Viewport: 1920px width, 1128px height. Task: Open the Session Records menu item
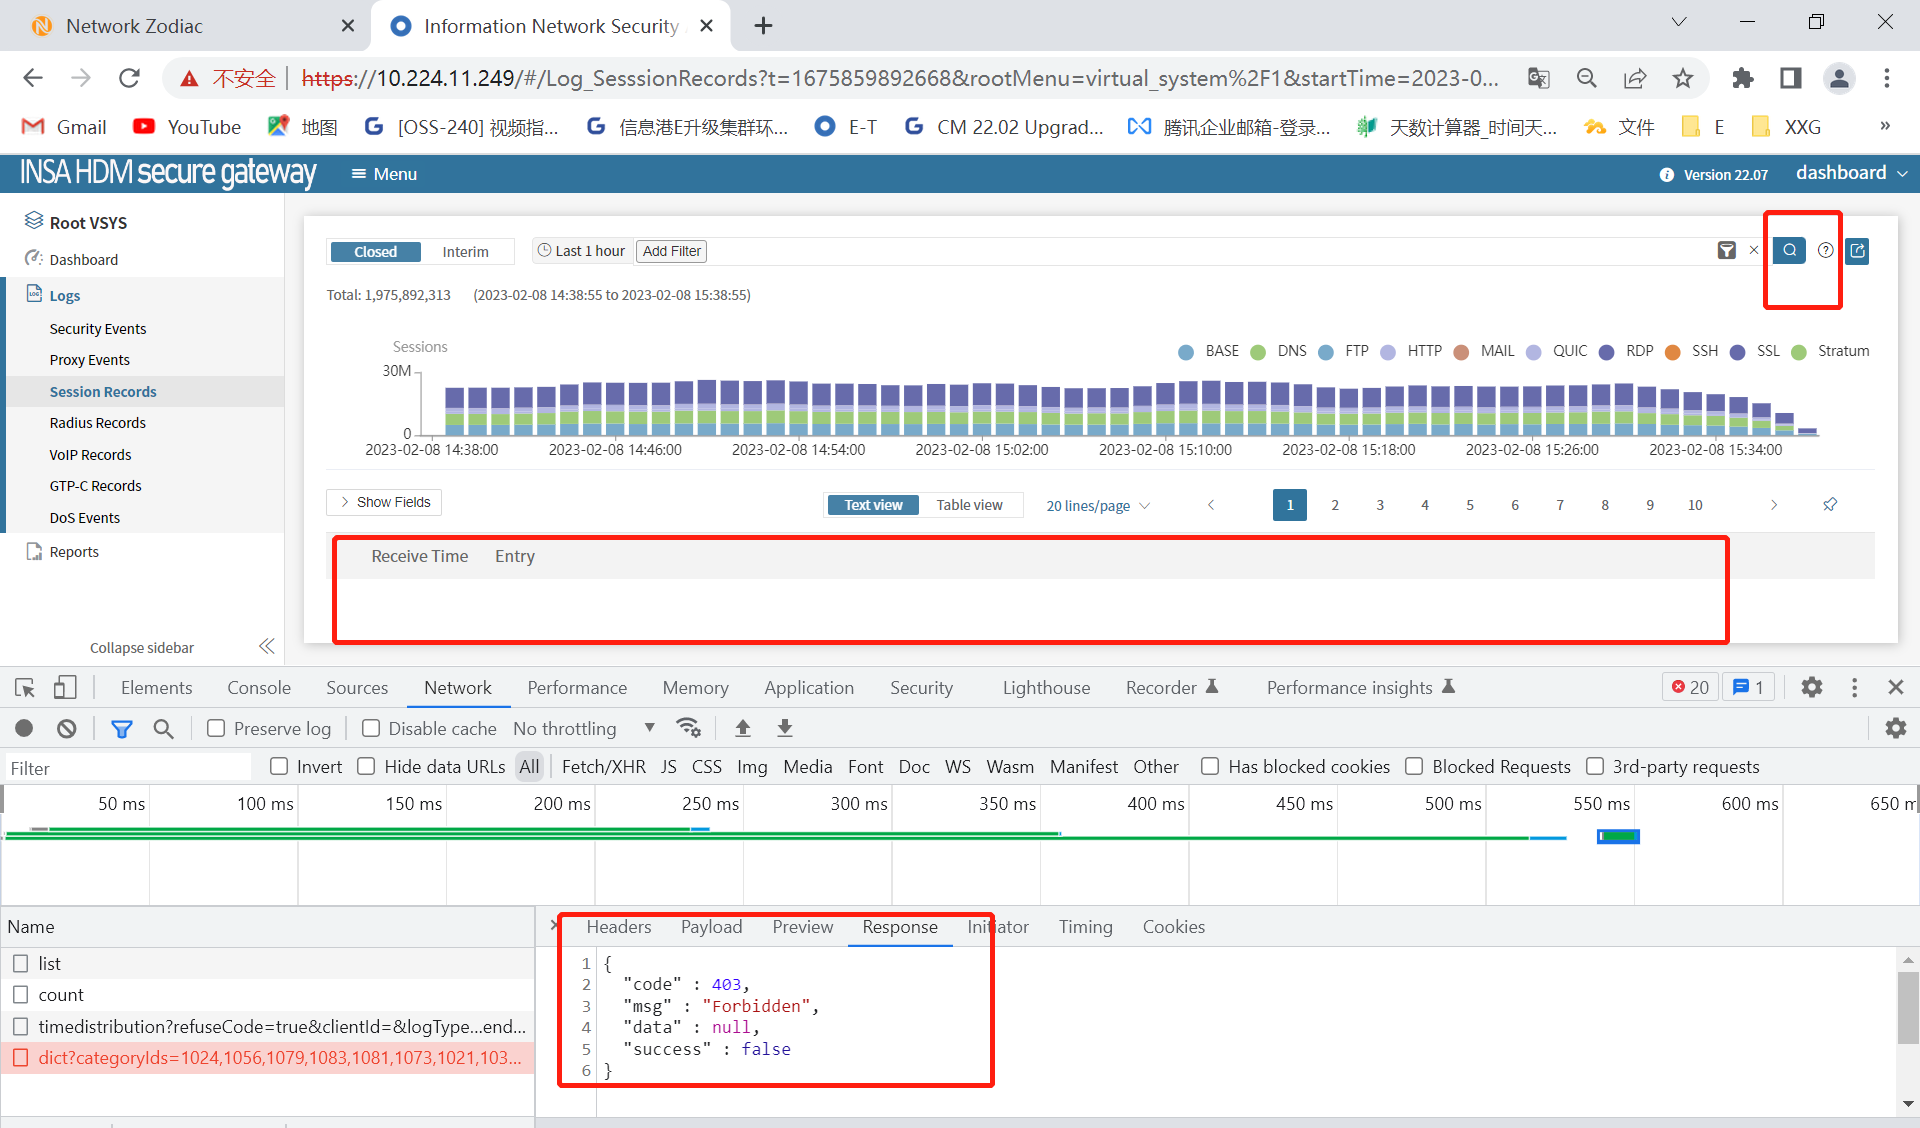[x=103, y=391]
